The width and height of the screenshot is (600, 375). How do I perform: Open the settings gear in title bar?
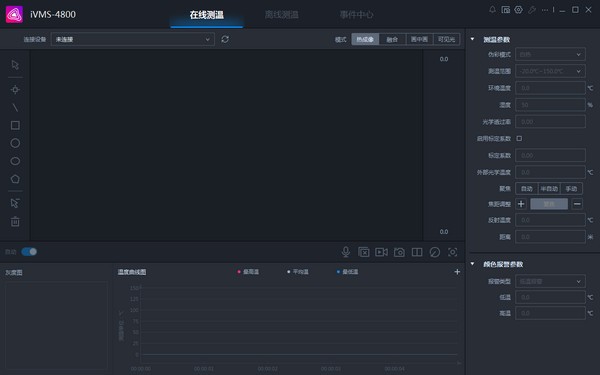(518, 10)
